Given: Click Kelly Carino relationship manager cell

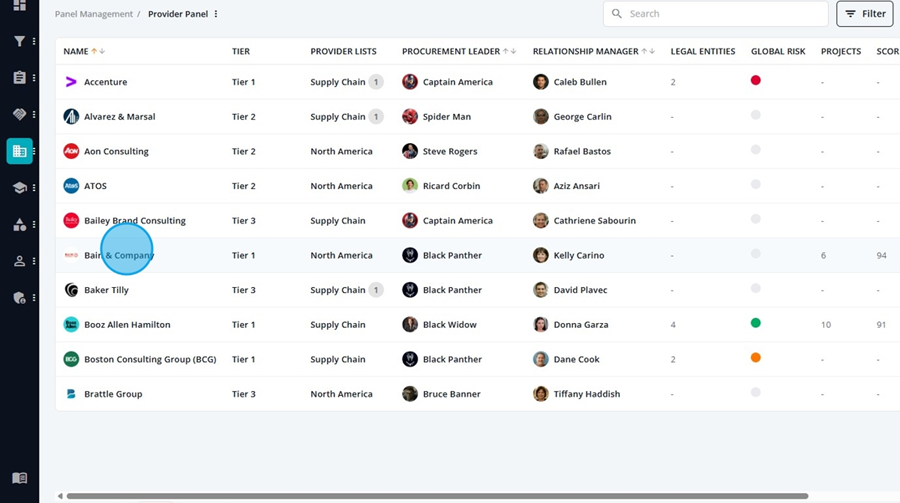Looking at the screenshot, I should pos(569,255).
